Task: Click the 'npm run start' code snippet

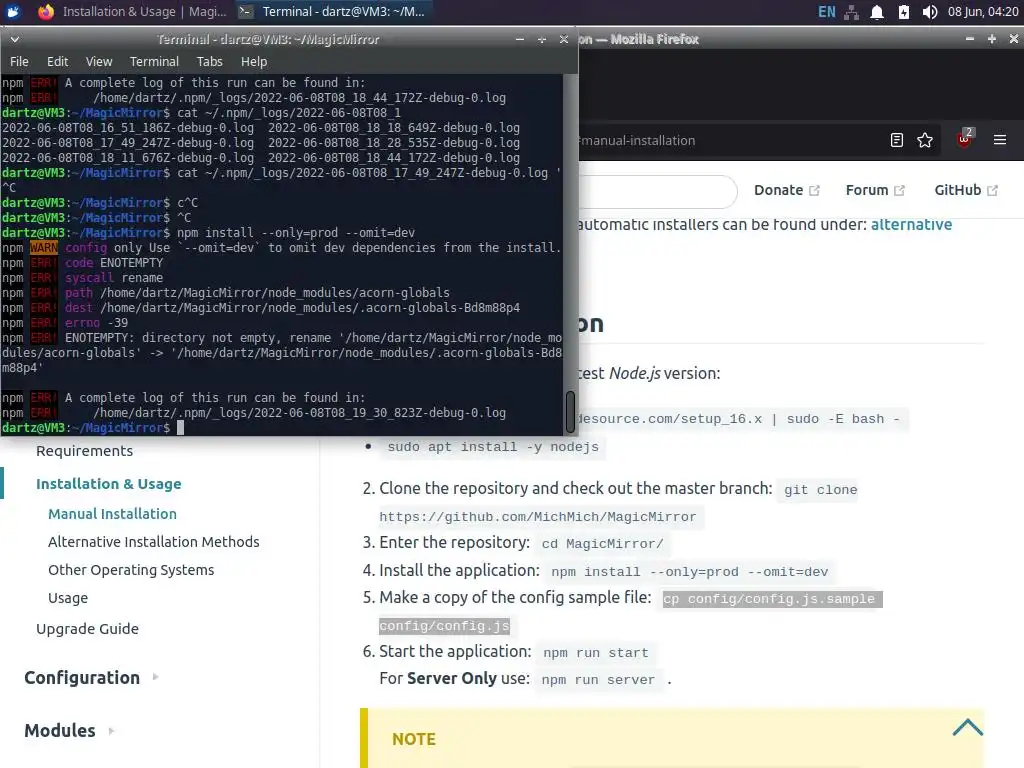Action: tap(596, 653)
